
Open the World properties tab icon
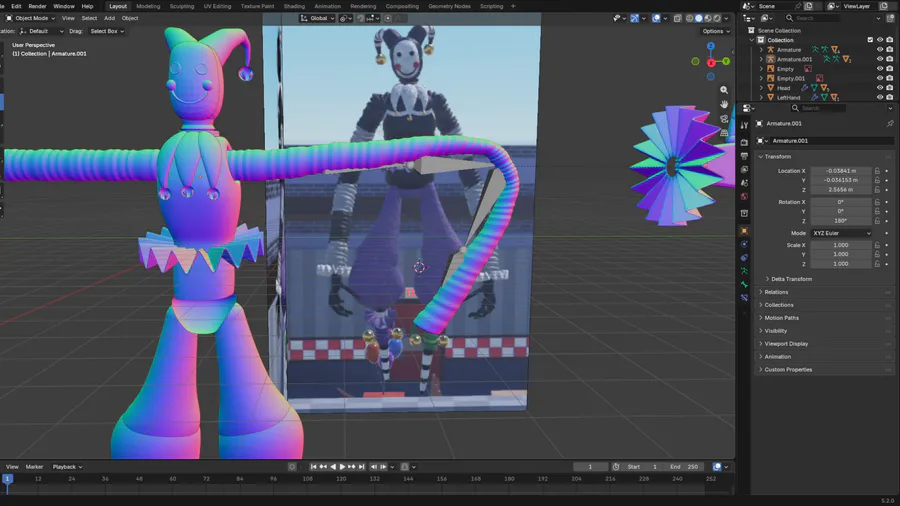click(x=744, y=196)
